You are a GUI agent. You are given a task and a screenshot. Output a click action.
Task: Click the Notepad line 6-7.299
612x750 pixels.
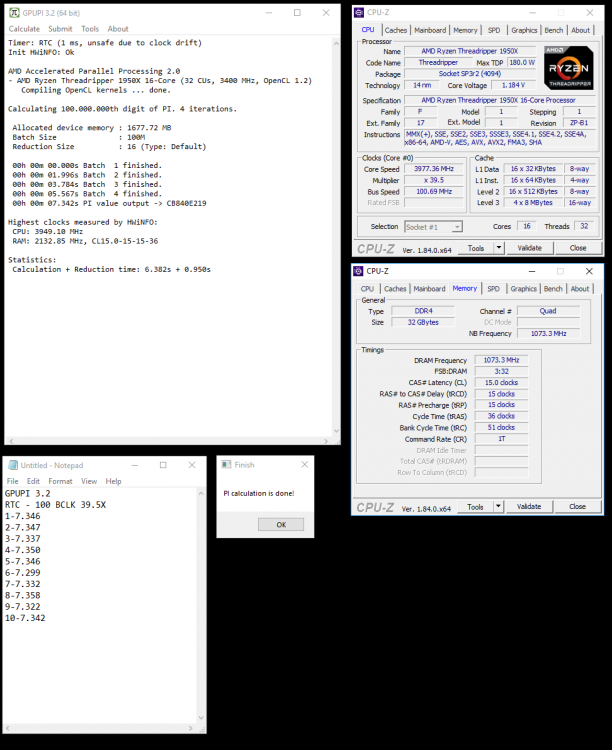pos(23,573)
